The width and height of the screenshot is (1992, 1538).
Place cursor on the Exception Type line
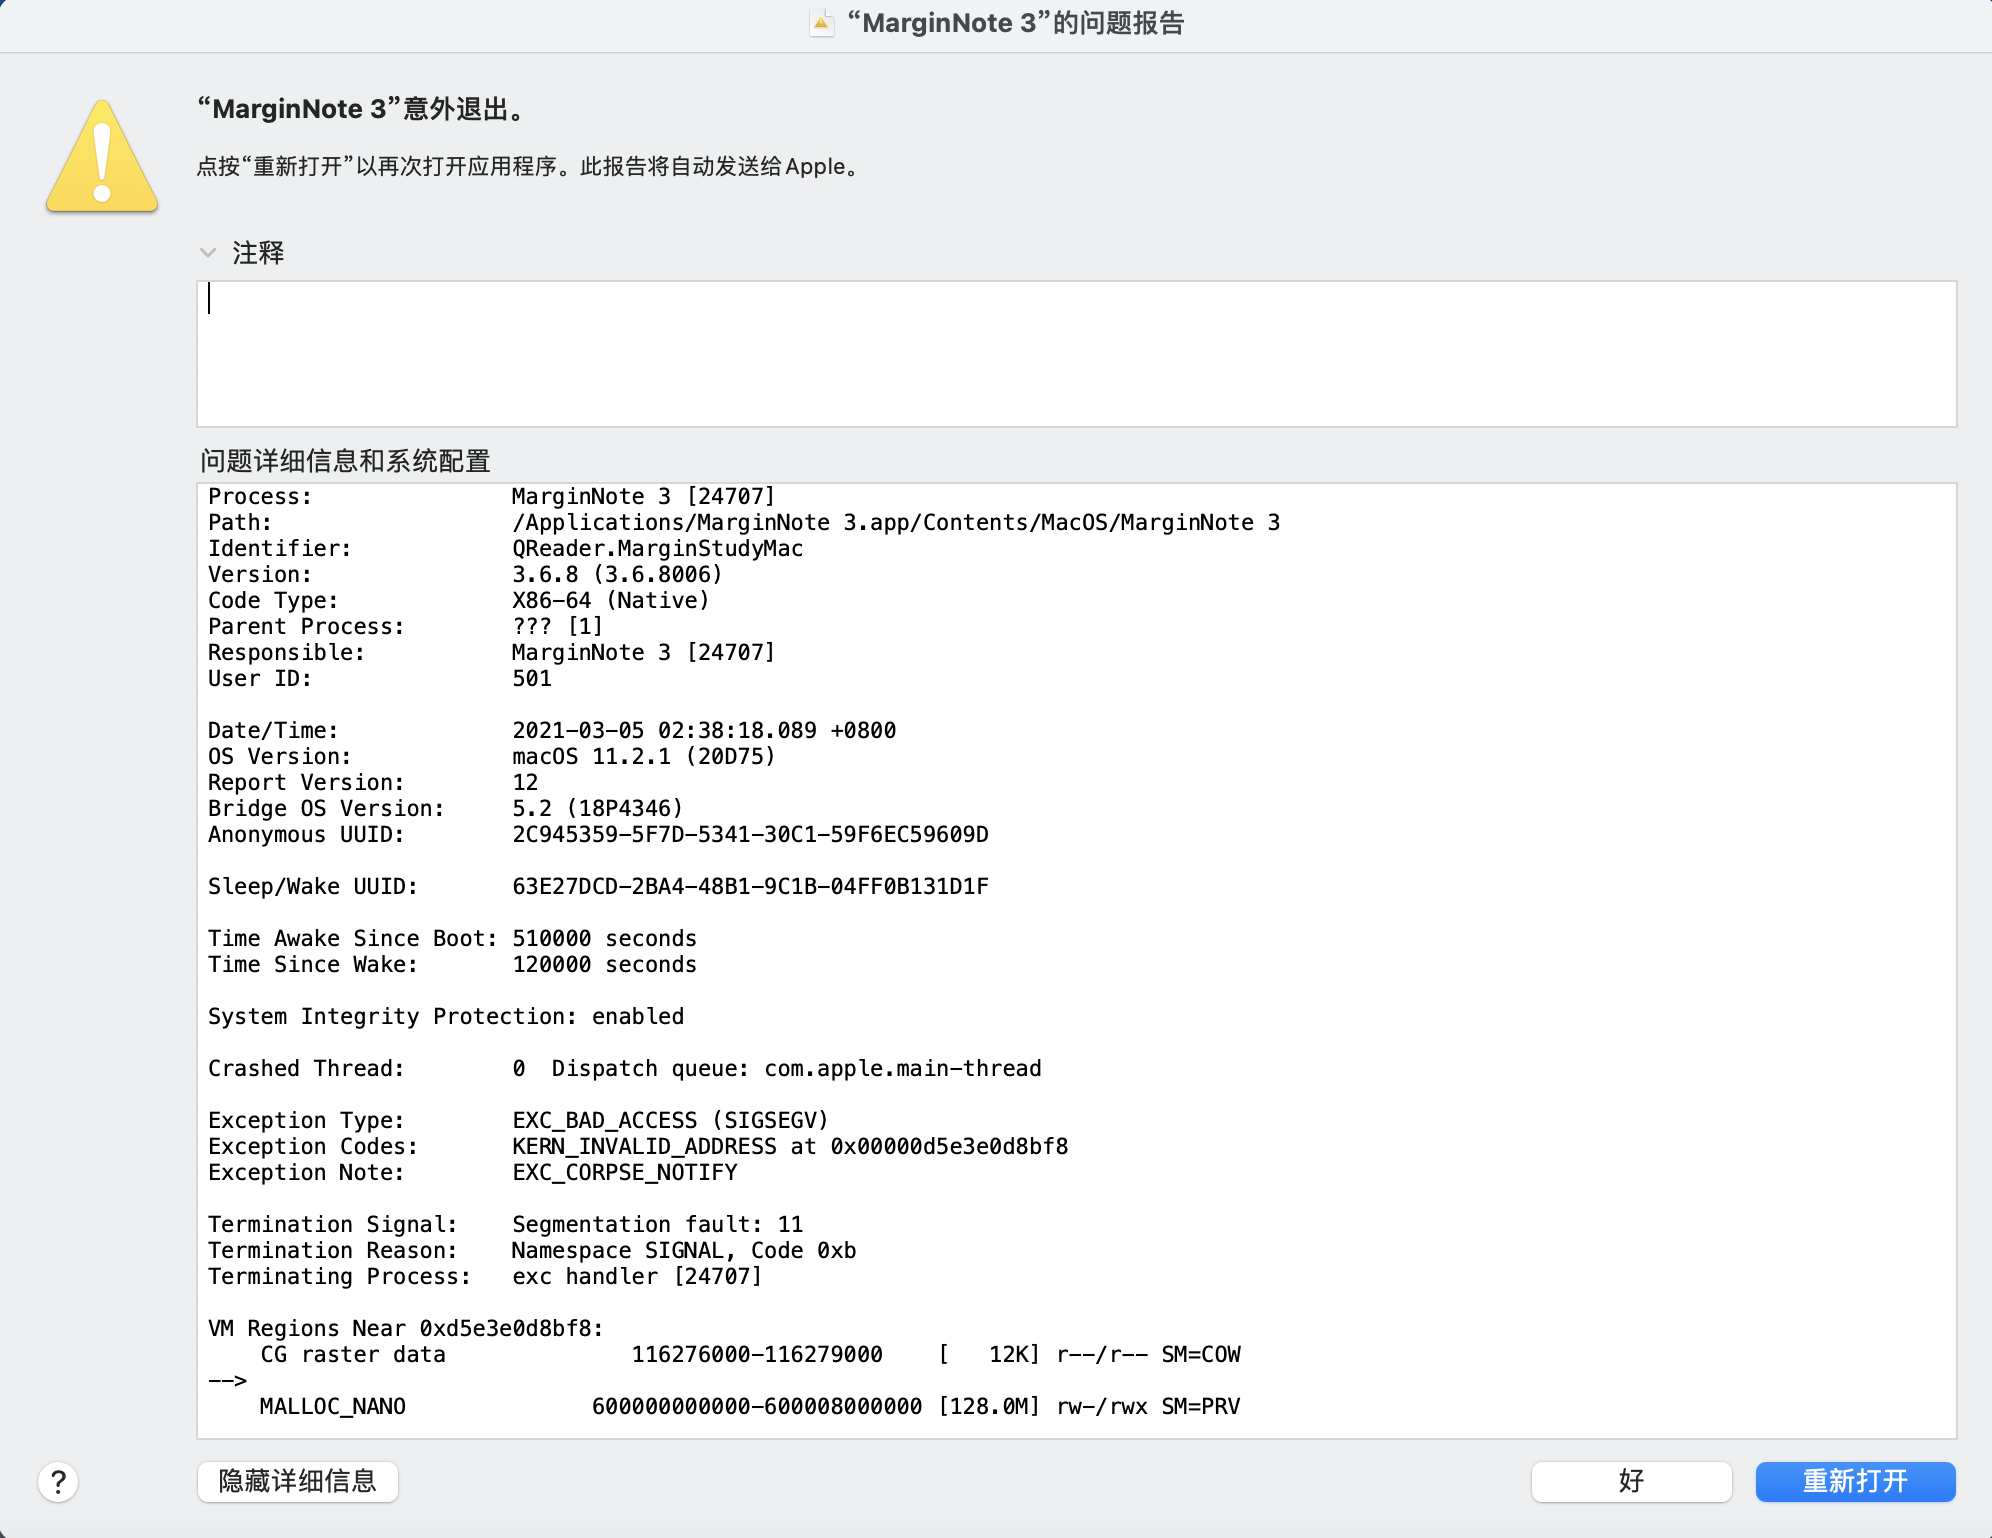[x=518, y=1120]
